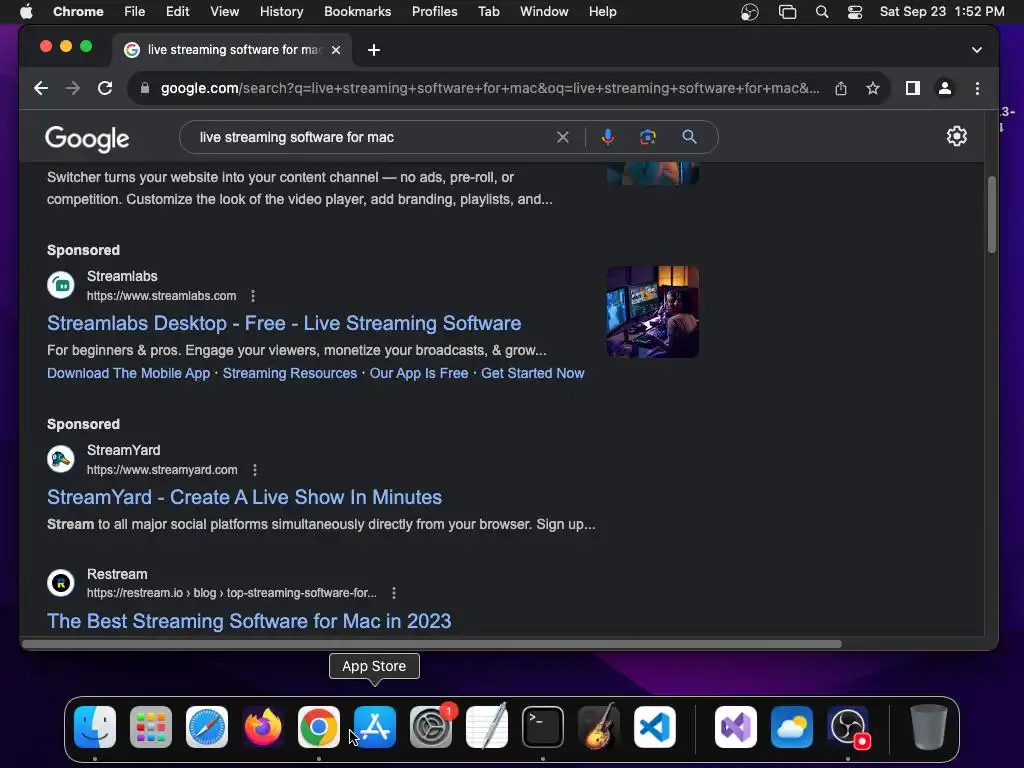
Task: Open Control Center in menu bar
Action: point(855,12)
